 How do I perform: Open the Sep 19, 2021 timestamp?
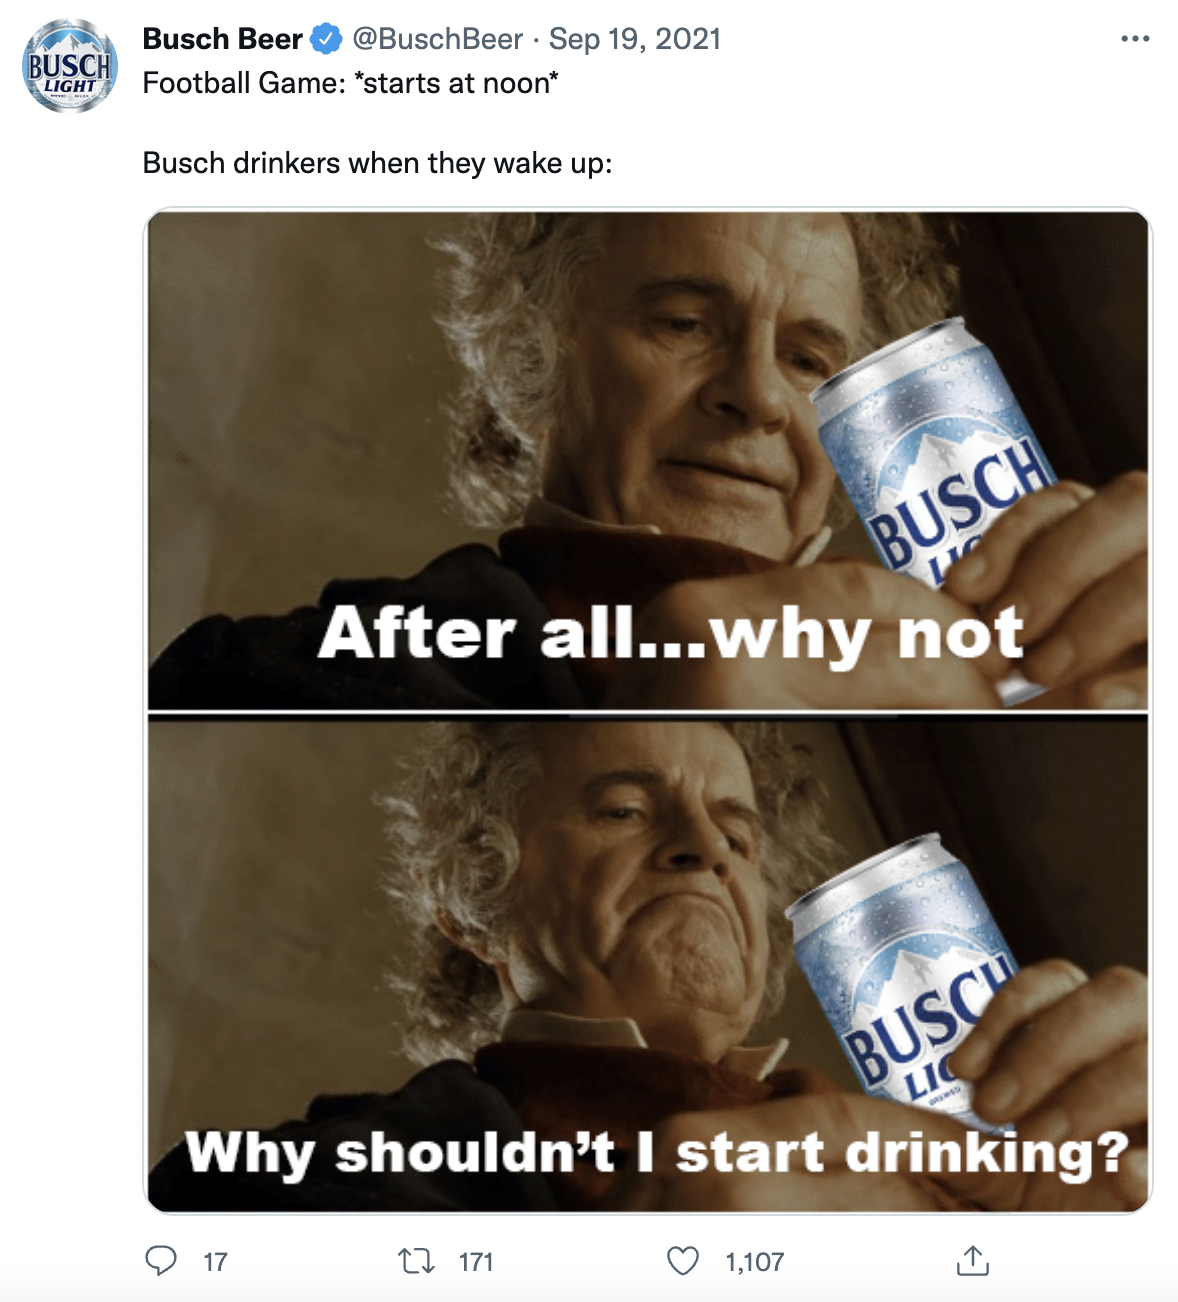635,39
